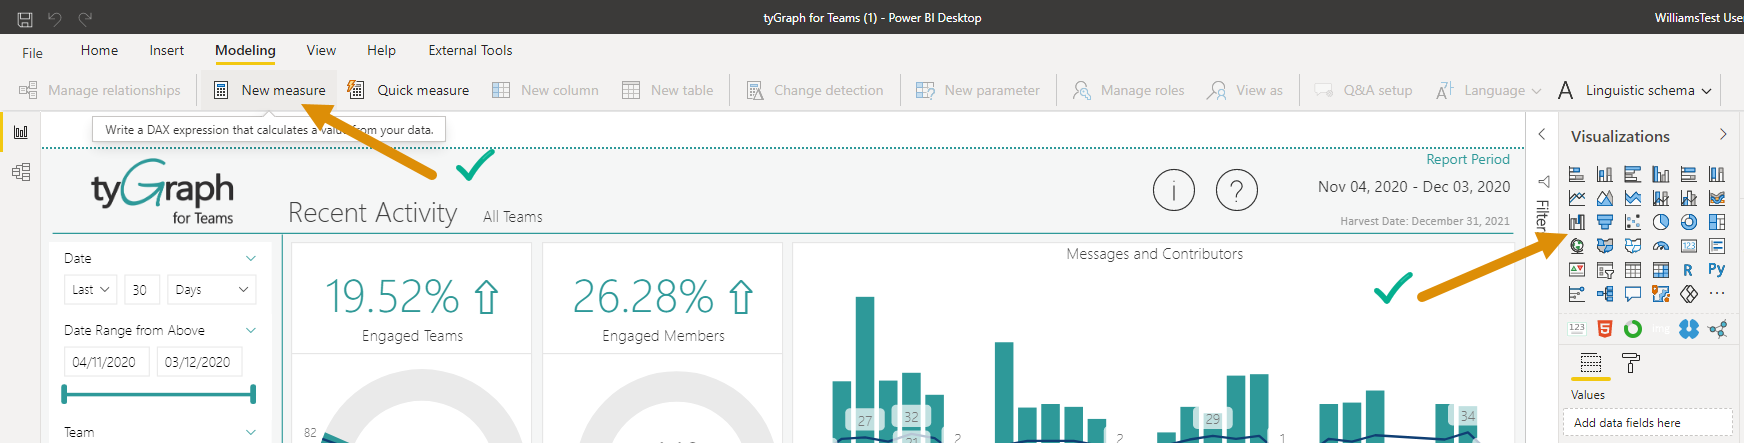Open the Format paint roller tab
Image resolution: width=1744 pixels, height=443 pixels.
click(x=1630, y=363)
